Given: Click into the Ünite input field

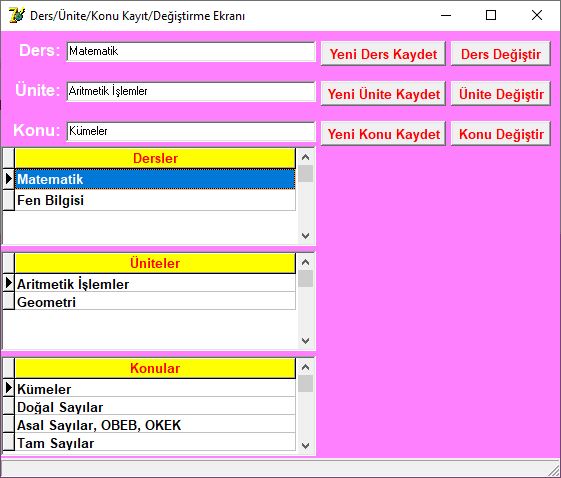Looking at the screenshot, I should click(191, 92).
